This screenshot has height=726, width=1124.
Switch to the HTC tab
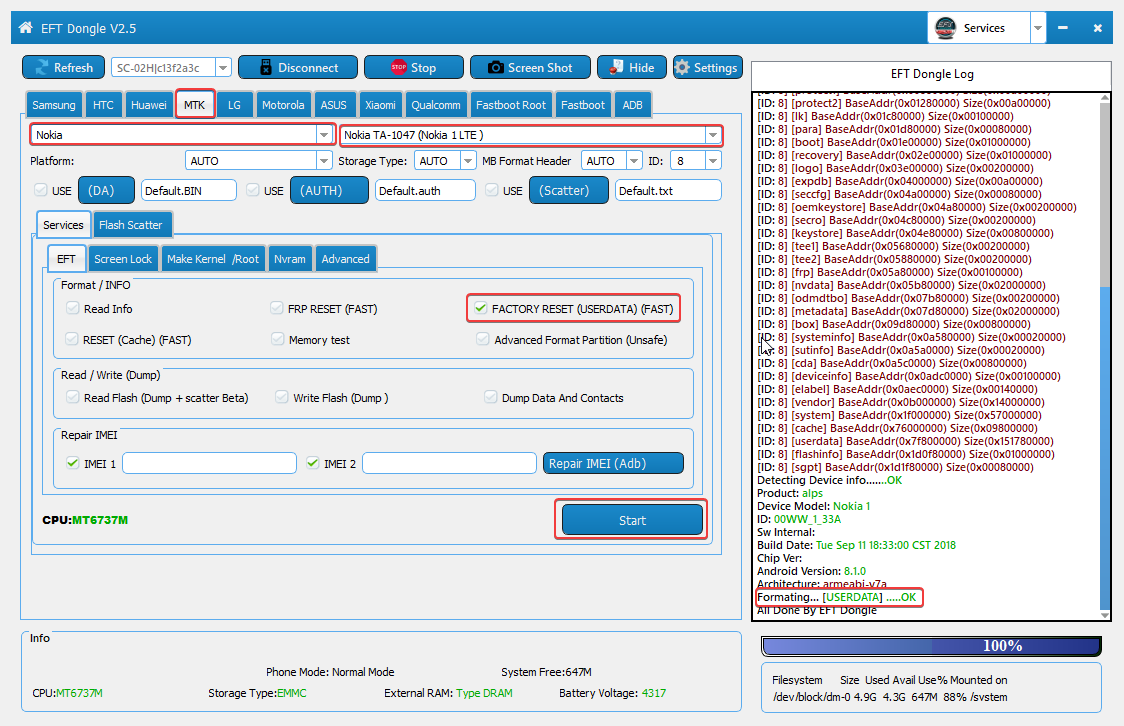(103, 105)
